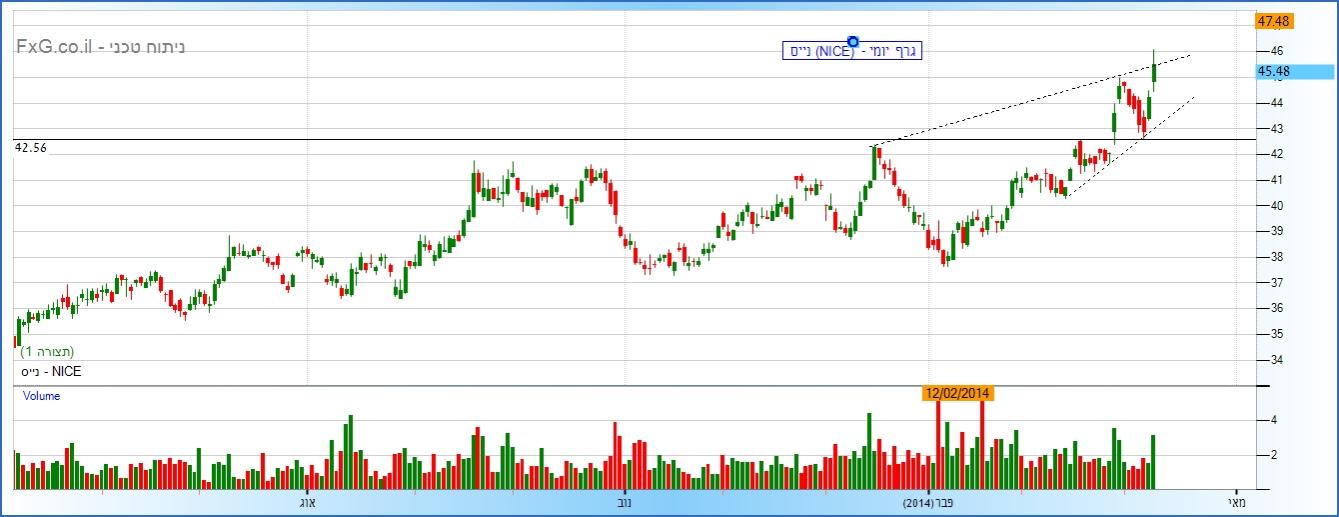Click the FxG.co.il technical analysis watermark
The image size is (1339, 517).
(x=100, y=46)
